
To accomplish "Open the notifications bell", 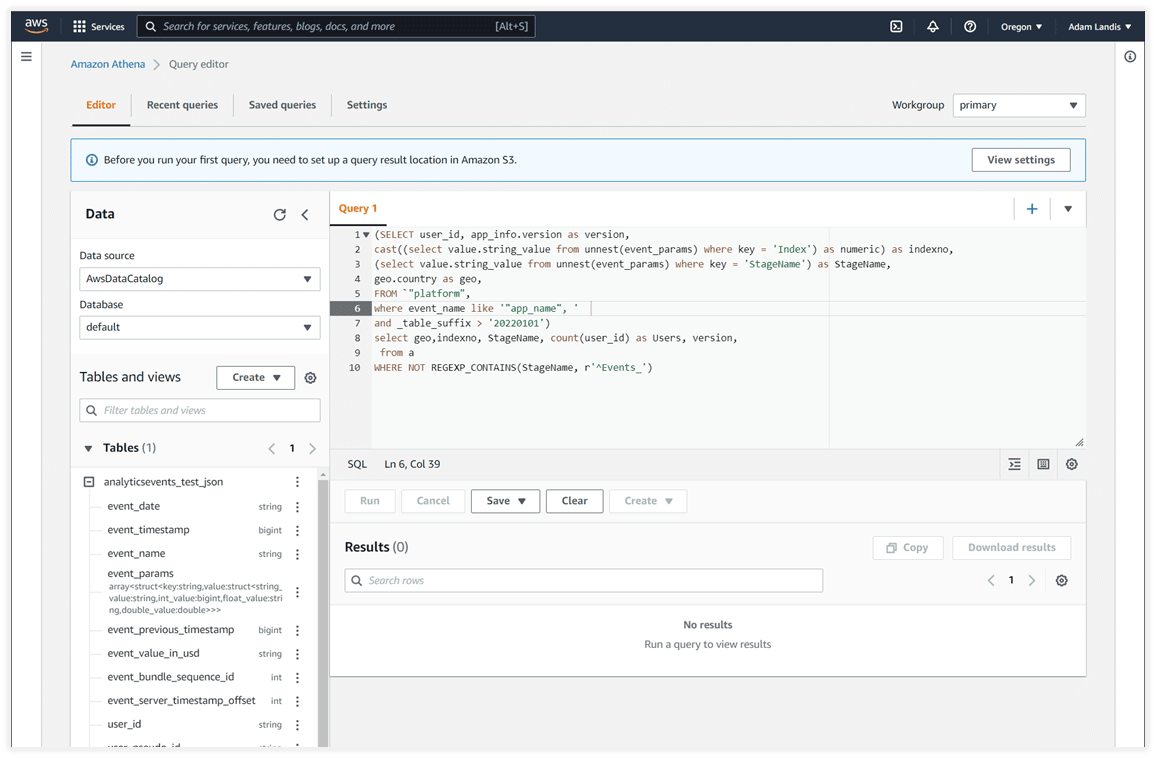I will click(933, 27).
